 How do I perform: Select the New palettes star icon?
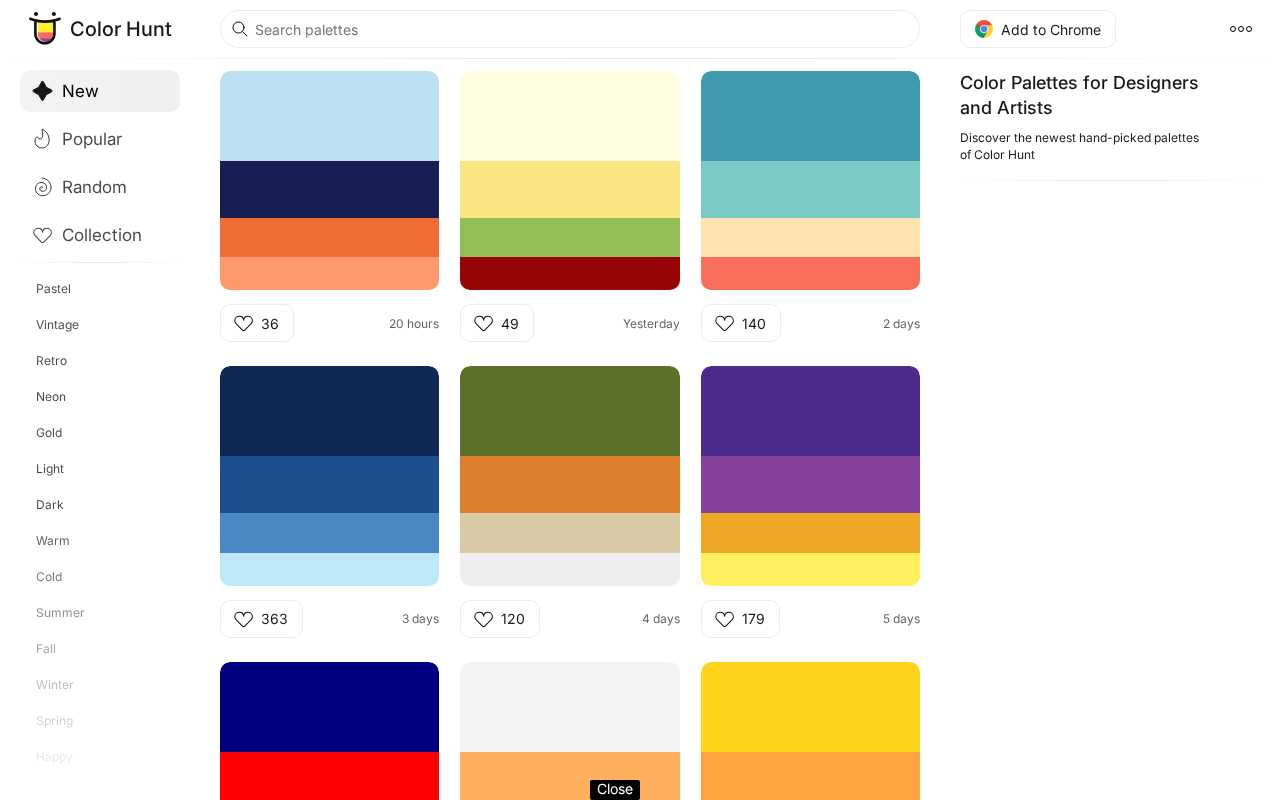(42, 91)
